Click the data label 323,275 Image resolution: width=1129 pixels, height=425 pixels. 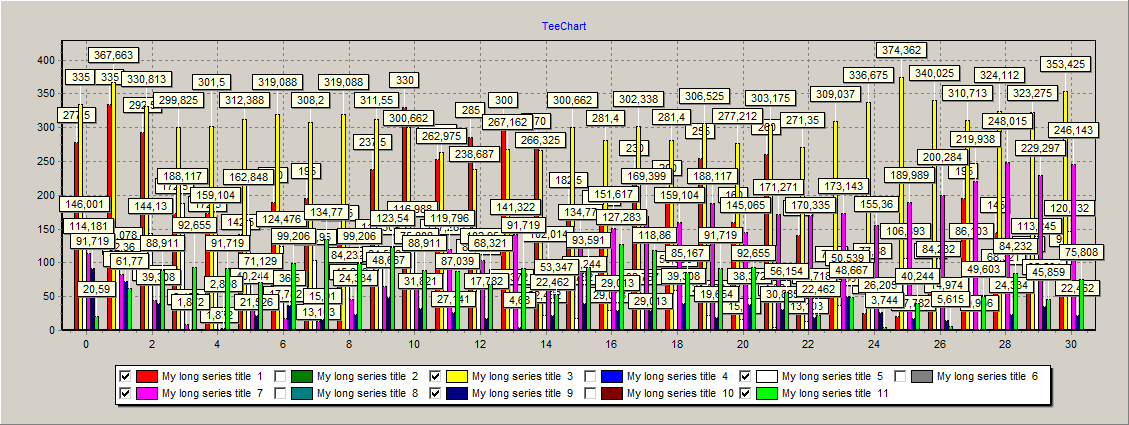[x=1032, y=93]
